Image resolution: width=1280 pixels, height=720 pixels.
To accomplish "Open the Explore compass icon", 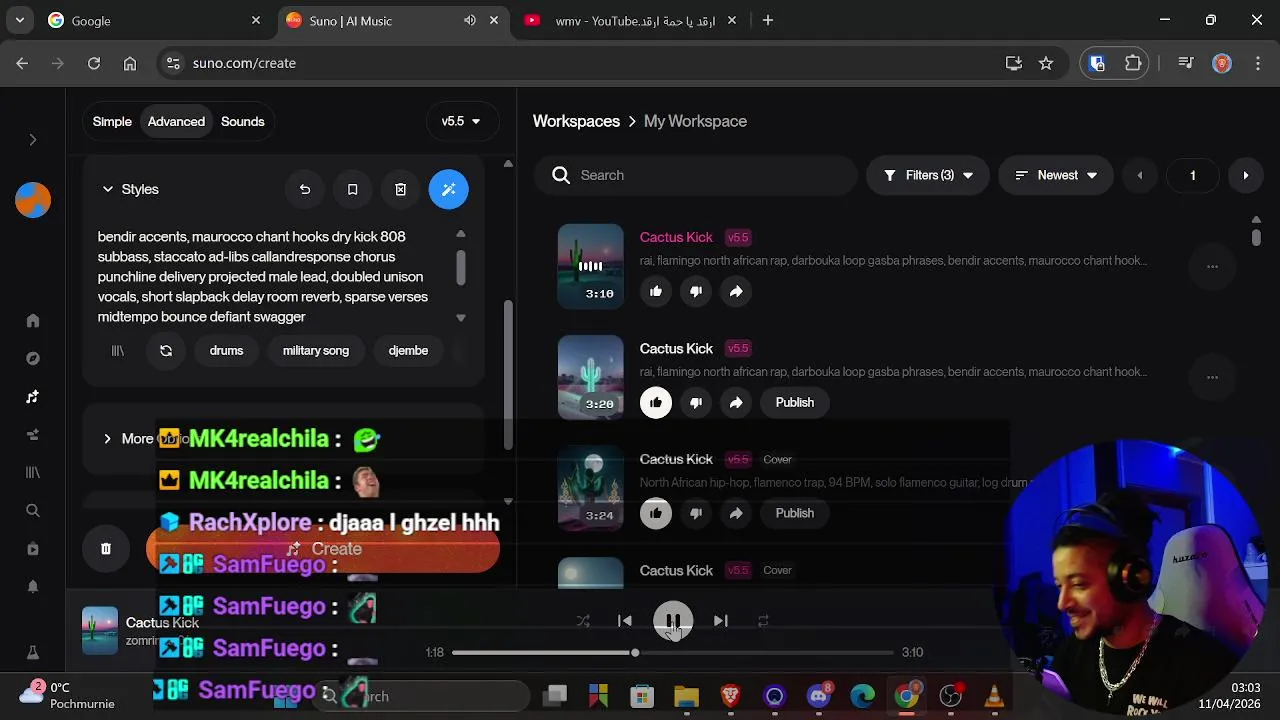I will pos(33,359).
